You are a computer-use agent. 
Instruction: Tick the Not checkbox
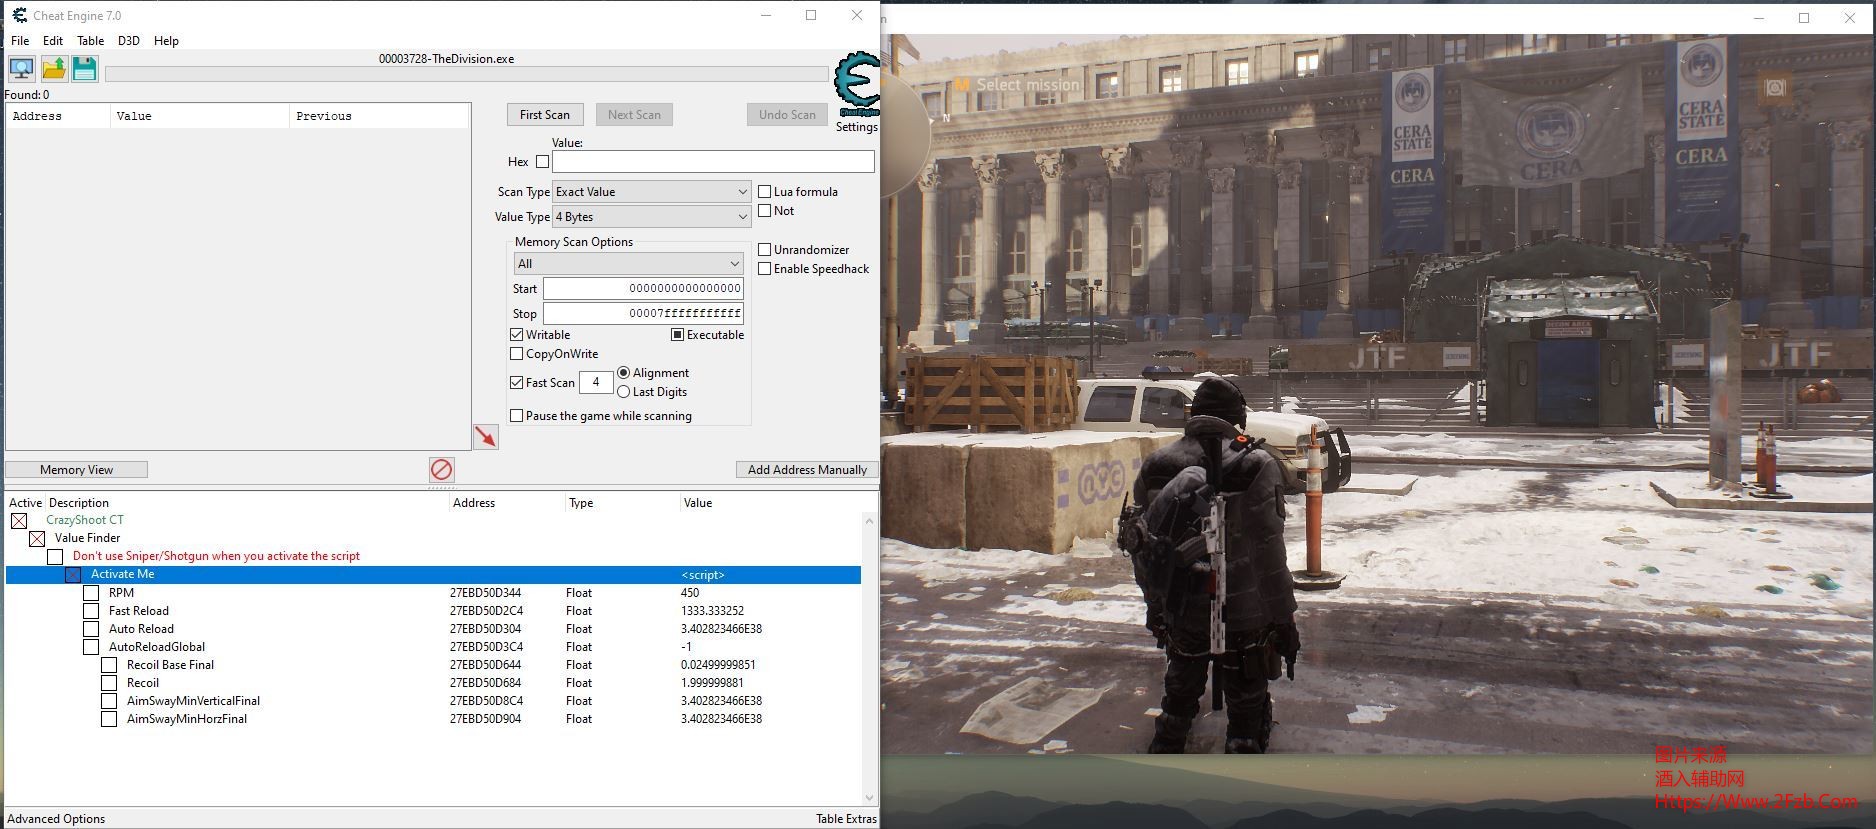[764, 211]
